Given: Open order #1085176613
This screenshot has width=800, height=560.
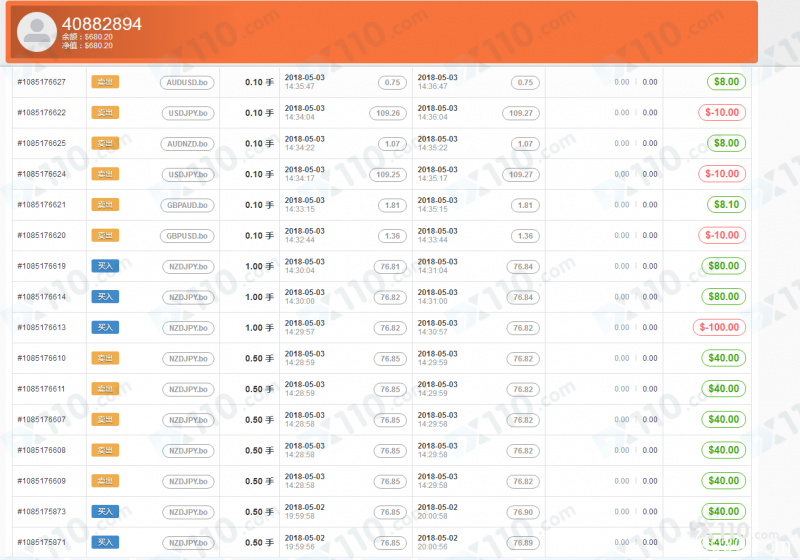Looking at the screenshot, I should coord(42,327).
